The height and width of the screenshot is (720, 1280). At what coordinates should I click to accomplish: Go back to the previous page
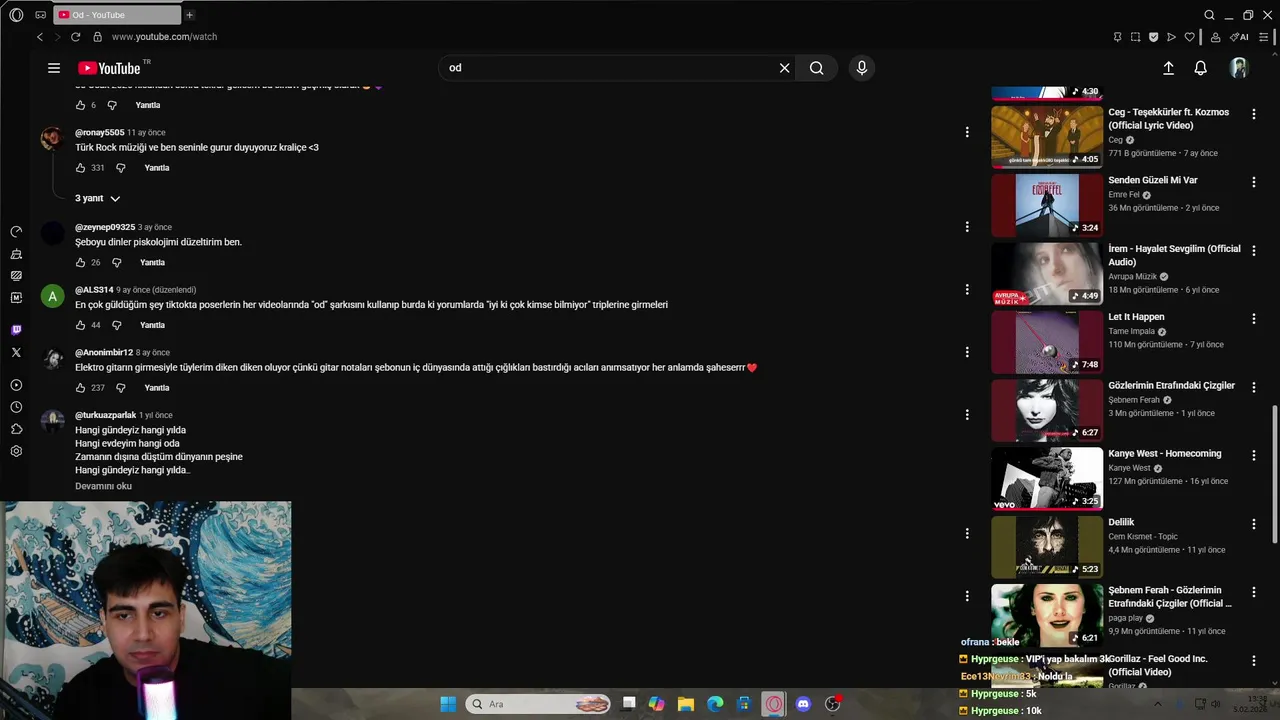(40, 37)
